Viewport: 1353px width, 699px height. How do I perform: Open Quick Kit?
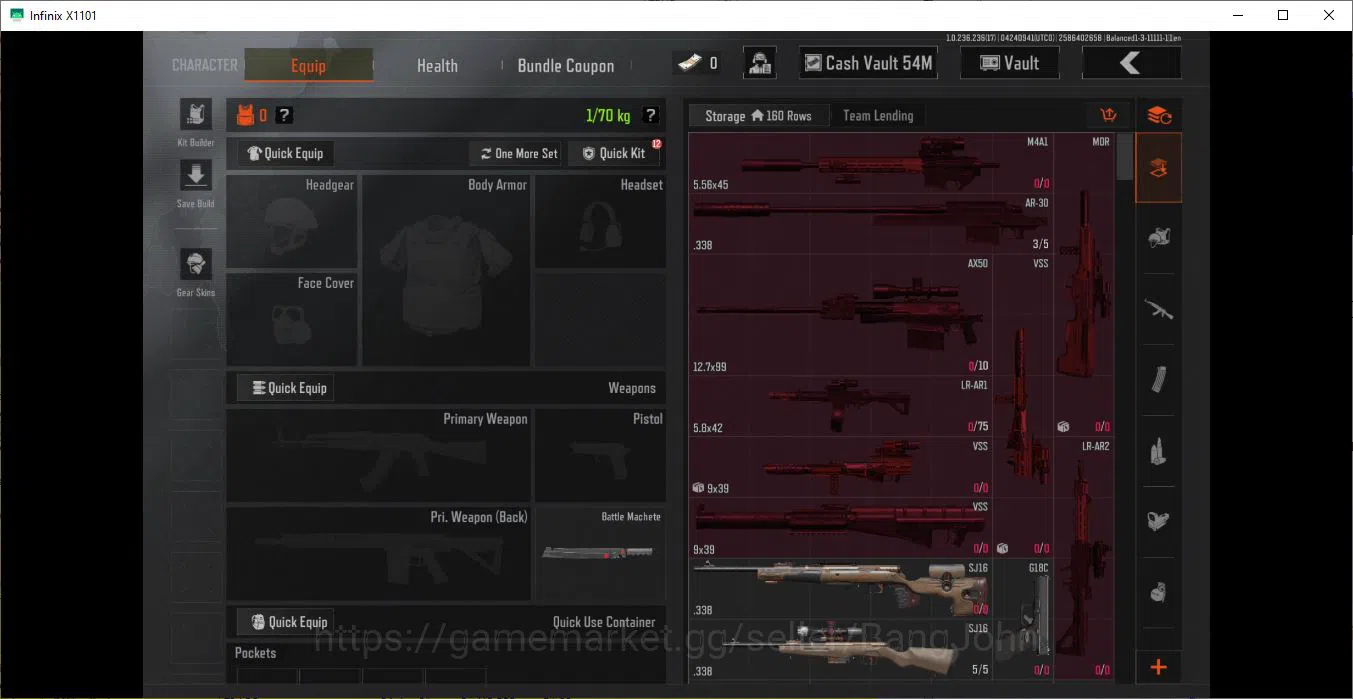pos(613,153)
